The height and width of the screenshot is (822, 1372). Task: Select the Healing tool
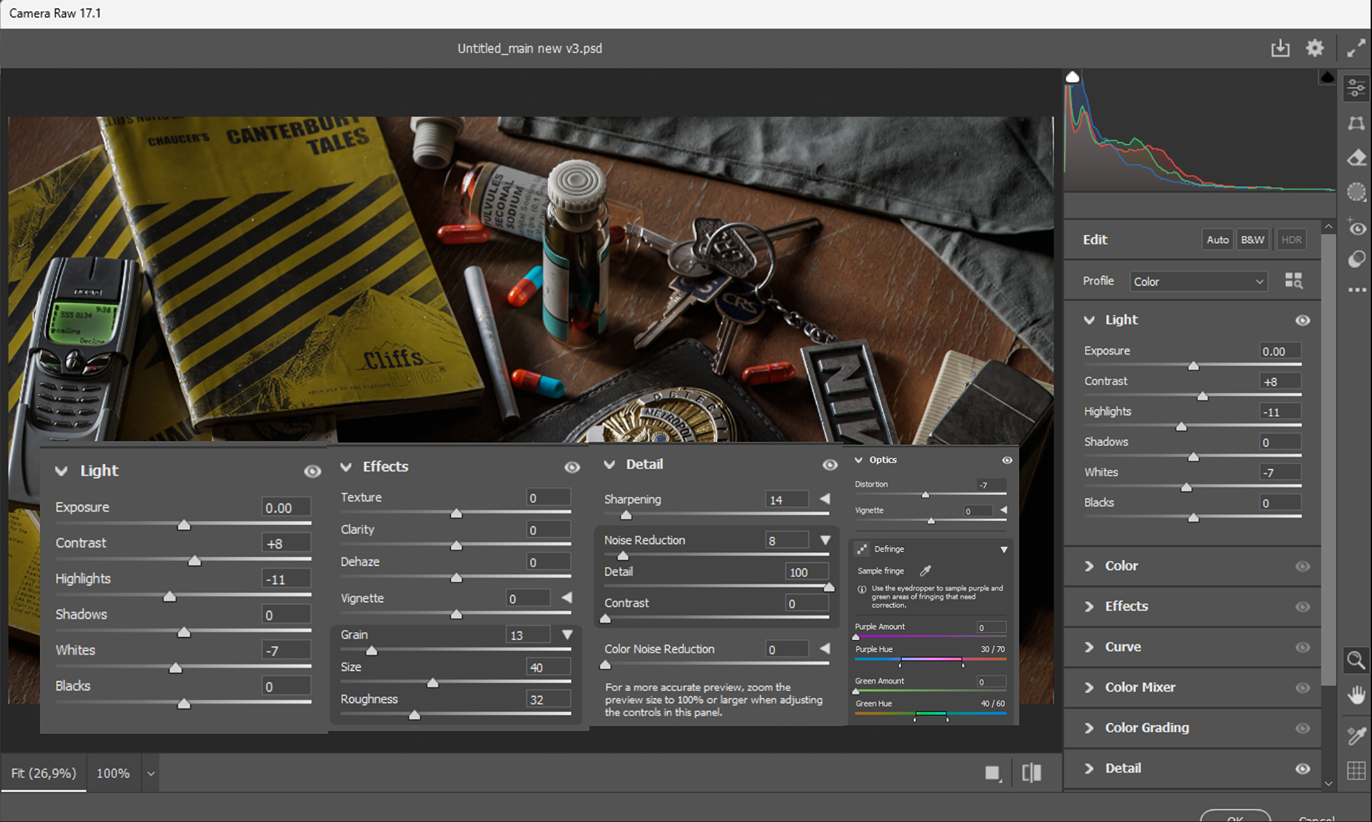click(x=1356, y=157)
